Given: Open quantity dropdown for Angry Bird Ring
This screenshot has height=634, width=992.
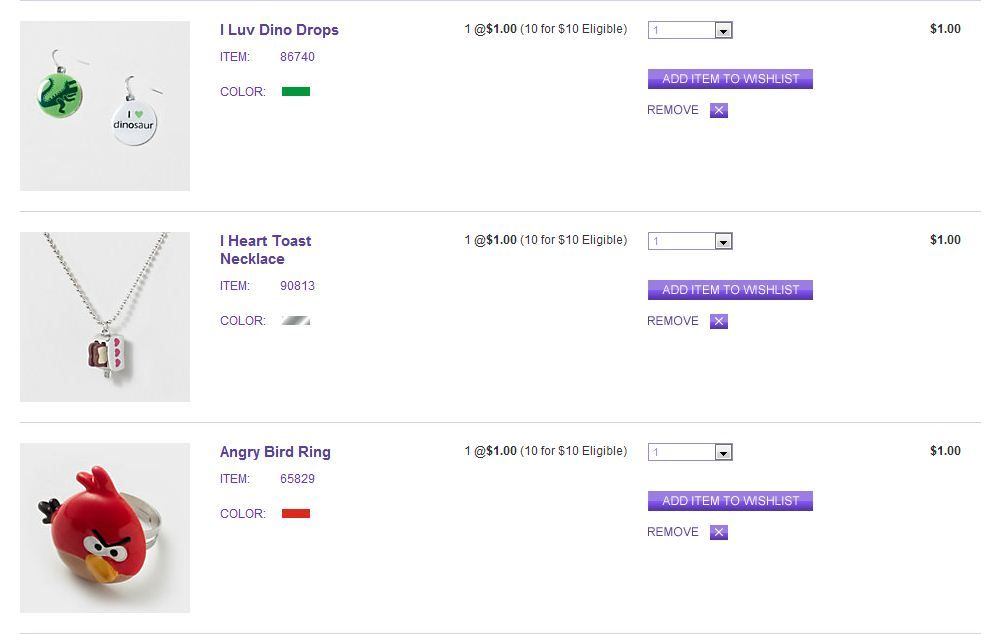Looking at the screenshot, I should (x=690, y=453).
